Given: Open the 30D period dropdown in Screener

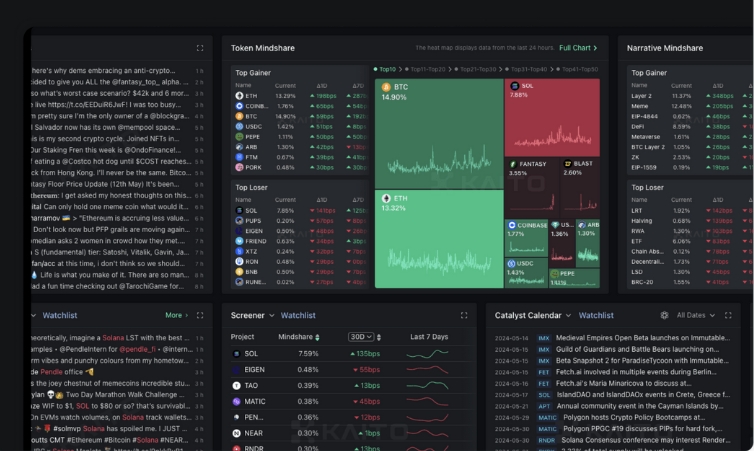Looking at the screenshot, I should pos(361,337).
